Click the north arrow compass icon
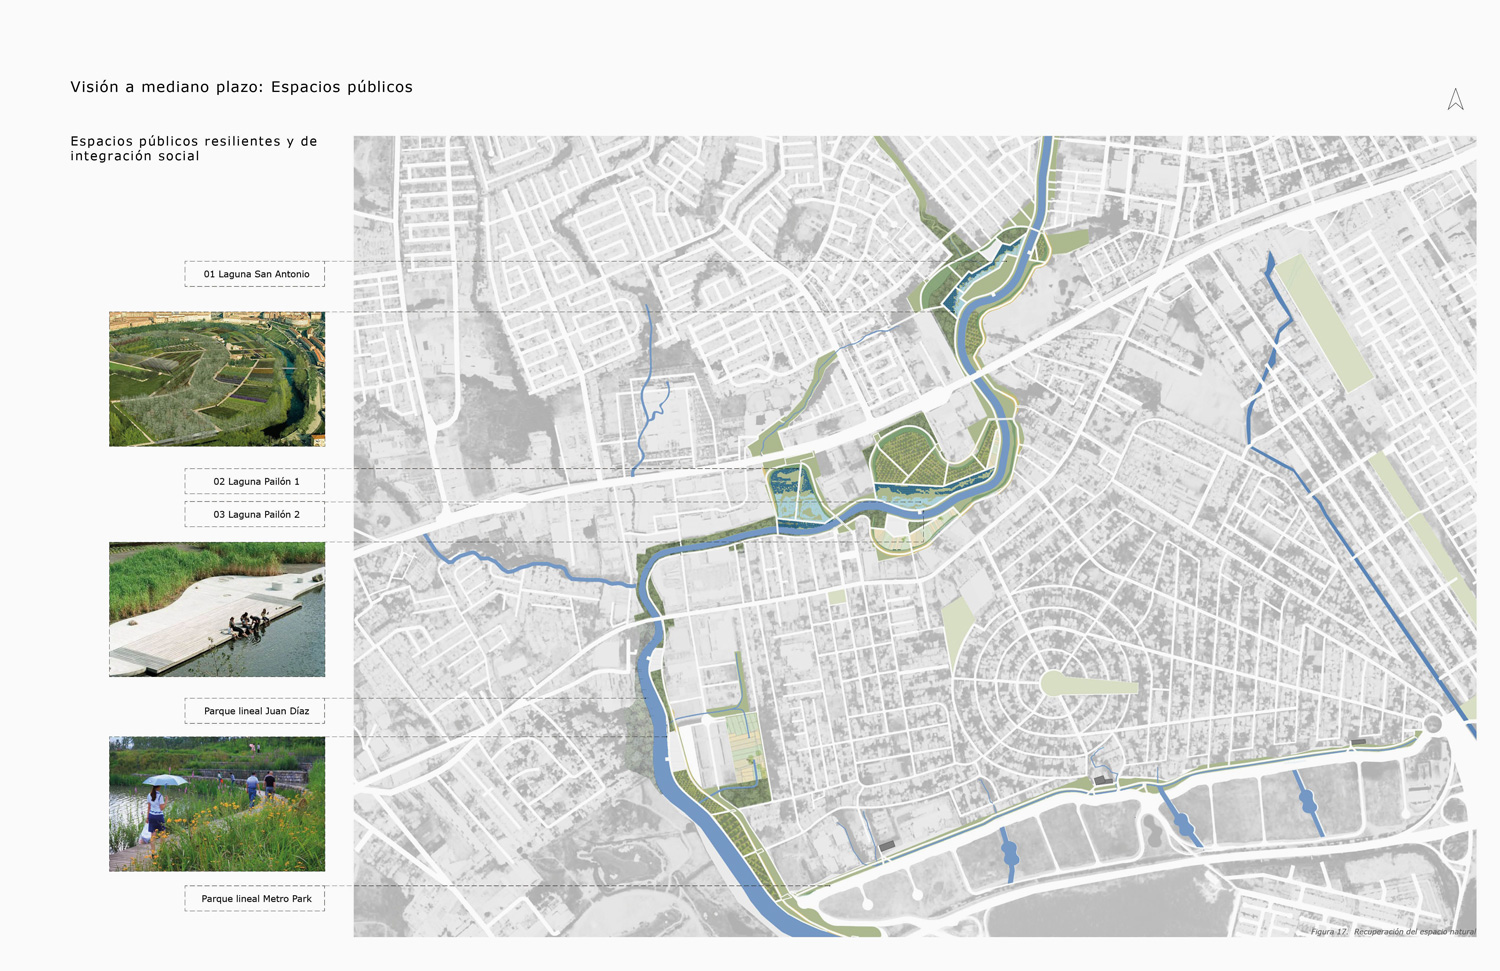1500x971 pixels. click(x=1455, y=99)
